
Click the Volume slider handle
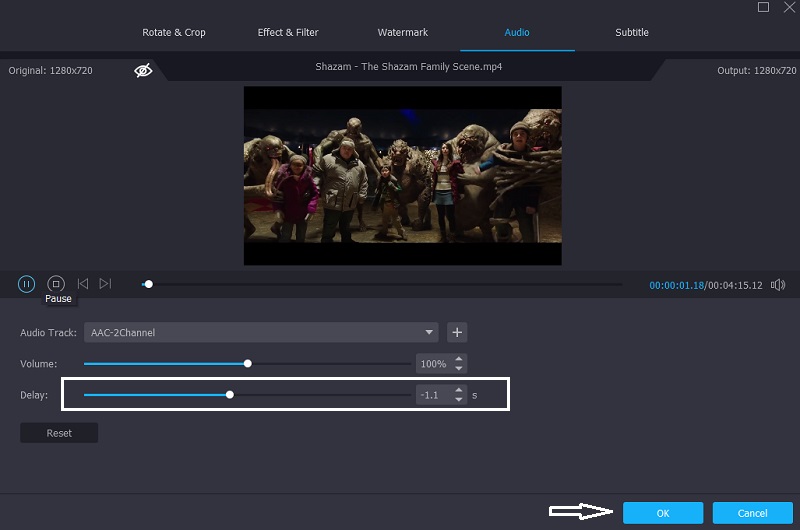click(x=248, y=364)
